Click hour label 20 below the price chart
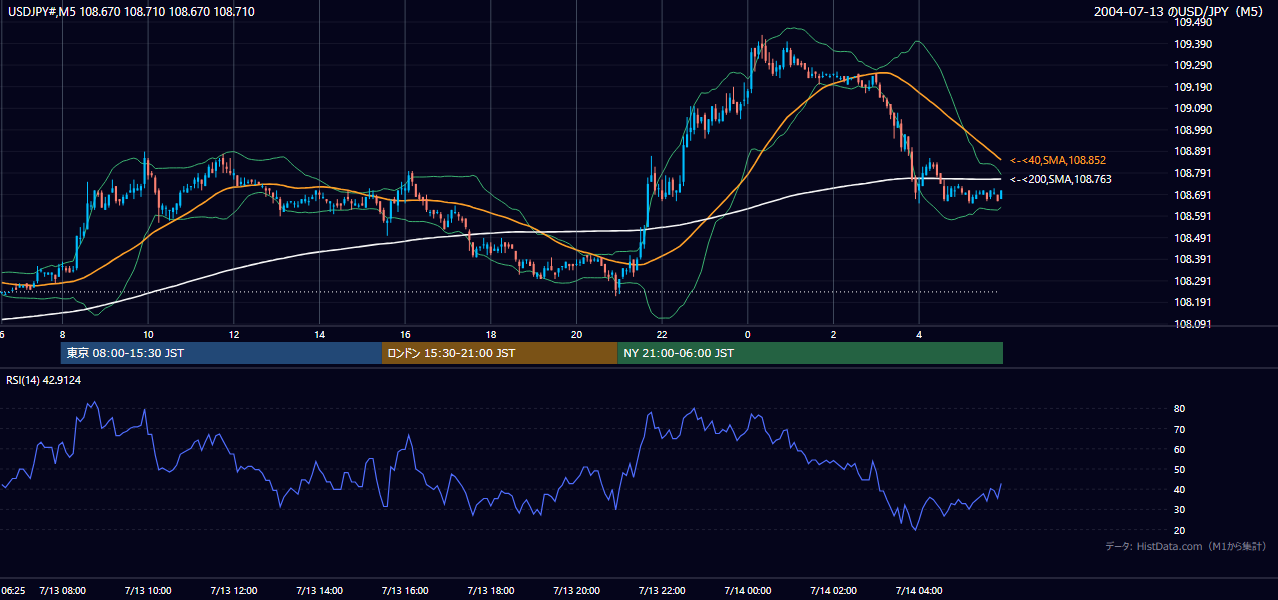The width and height of the screenshot is (1278, 600). pos(577,335)
